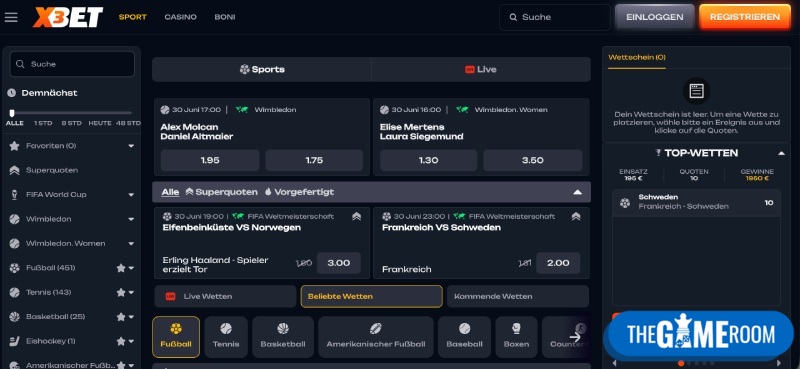The width and height of the screenshot is (800, 369).
Task: Expand the Basketball (25) dropdown arrow
Action: [x=131, y=317]
